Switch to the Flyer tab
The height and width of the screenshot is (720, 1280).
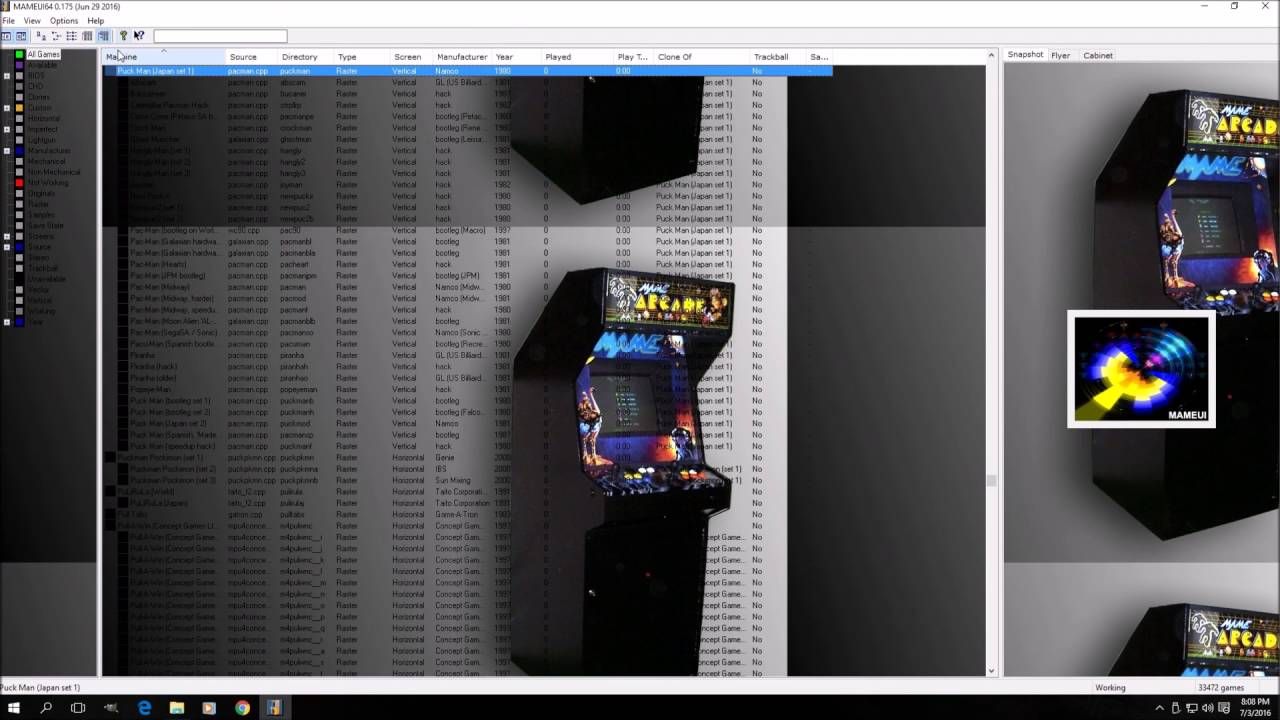tap(1060, 55)
